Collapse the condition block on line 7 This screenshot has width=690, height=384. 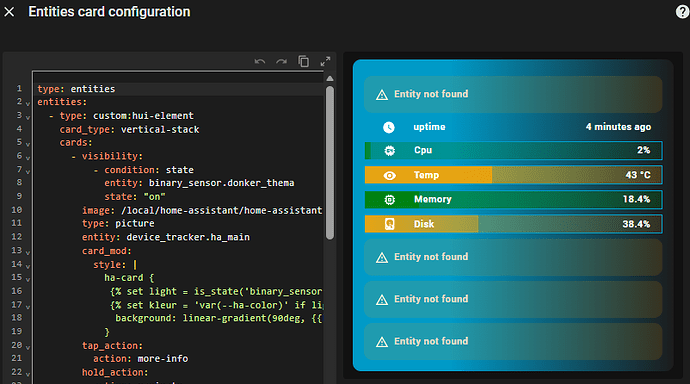28,172
